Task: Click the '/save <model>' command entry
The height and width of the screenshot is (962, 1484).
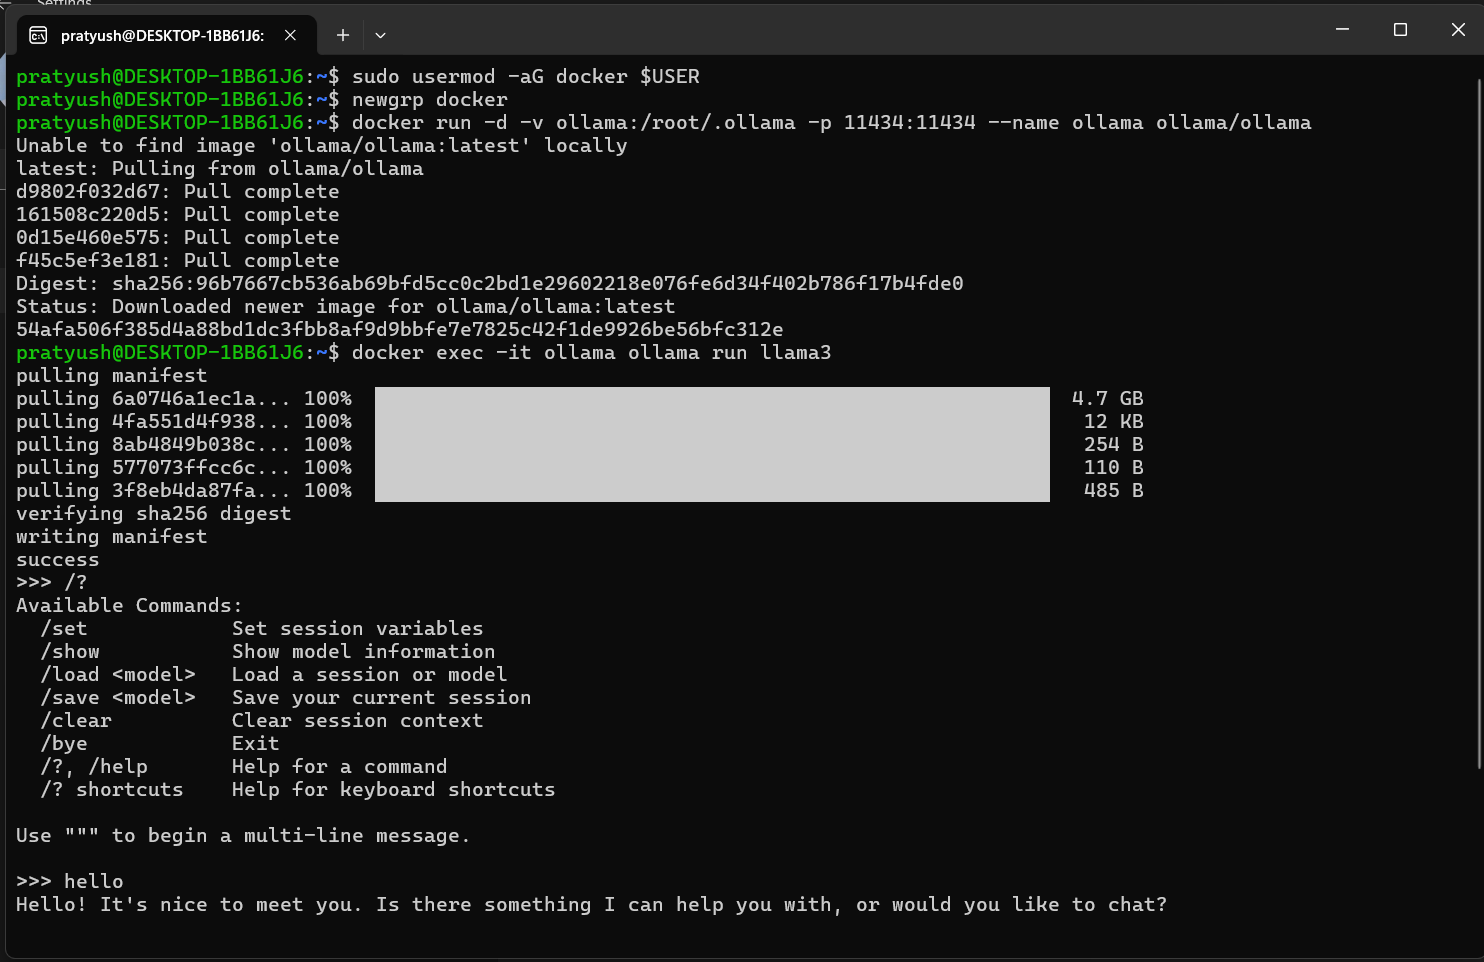Action: [118, 698]
